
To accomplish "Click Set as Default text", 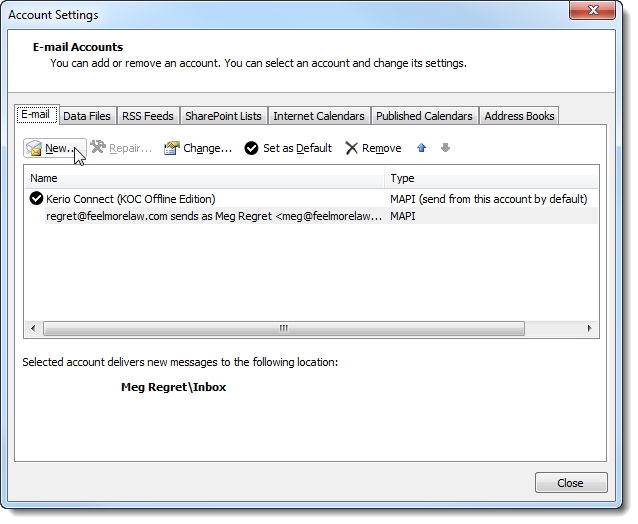I will [x=297, y=148].
